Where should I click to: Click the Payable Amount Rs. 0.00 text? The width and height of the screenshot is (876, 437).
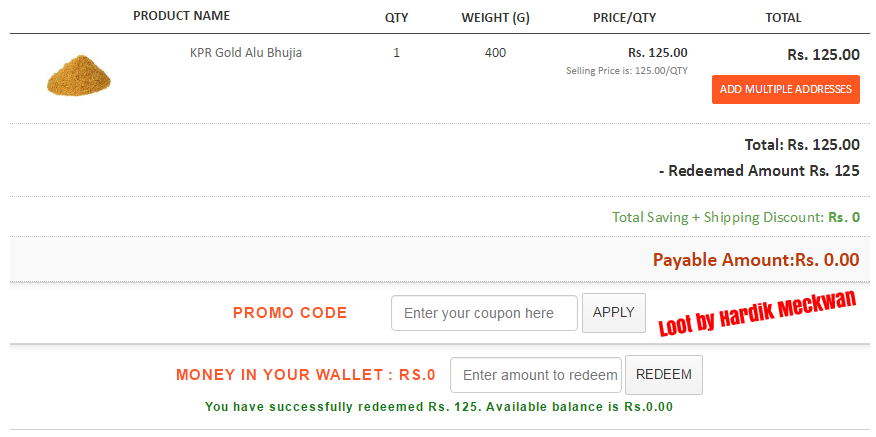coord(756,260)
